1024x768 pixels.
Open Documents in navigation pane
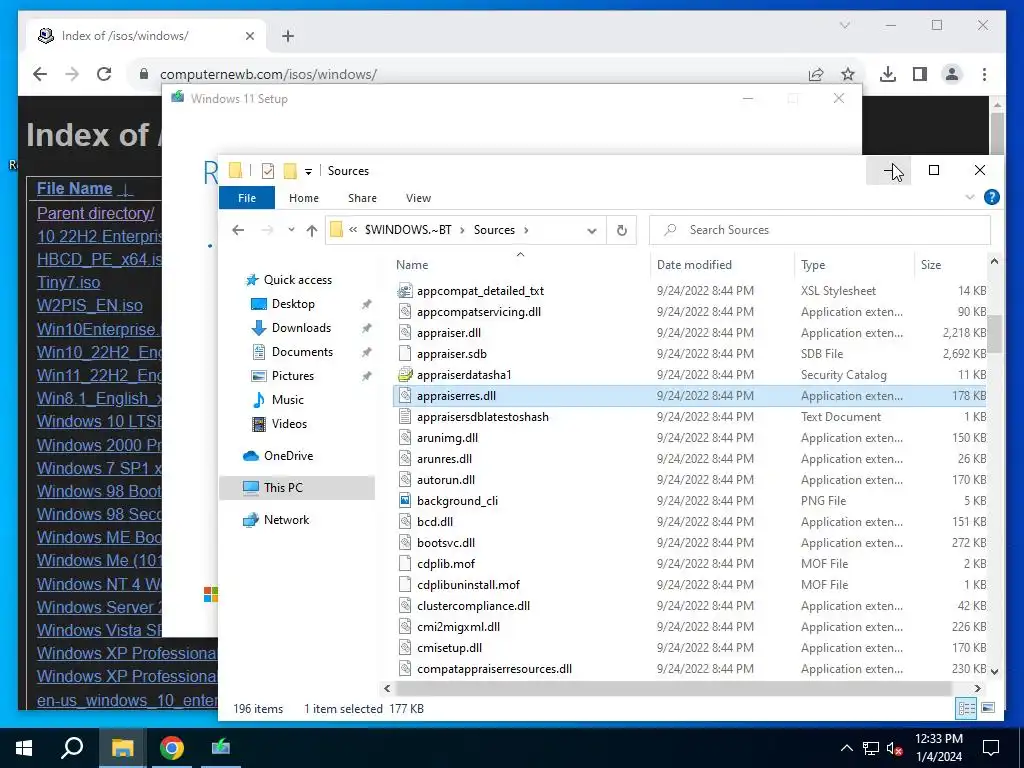(302, 352)
